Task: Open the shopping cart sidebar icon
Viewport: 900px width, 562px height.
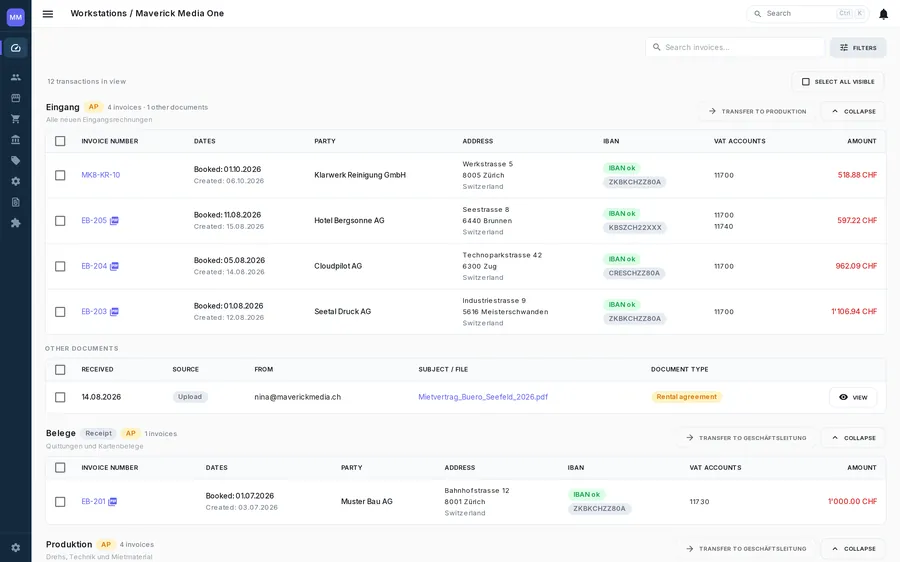Action: coord(15,119)
